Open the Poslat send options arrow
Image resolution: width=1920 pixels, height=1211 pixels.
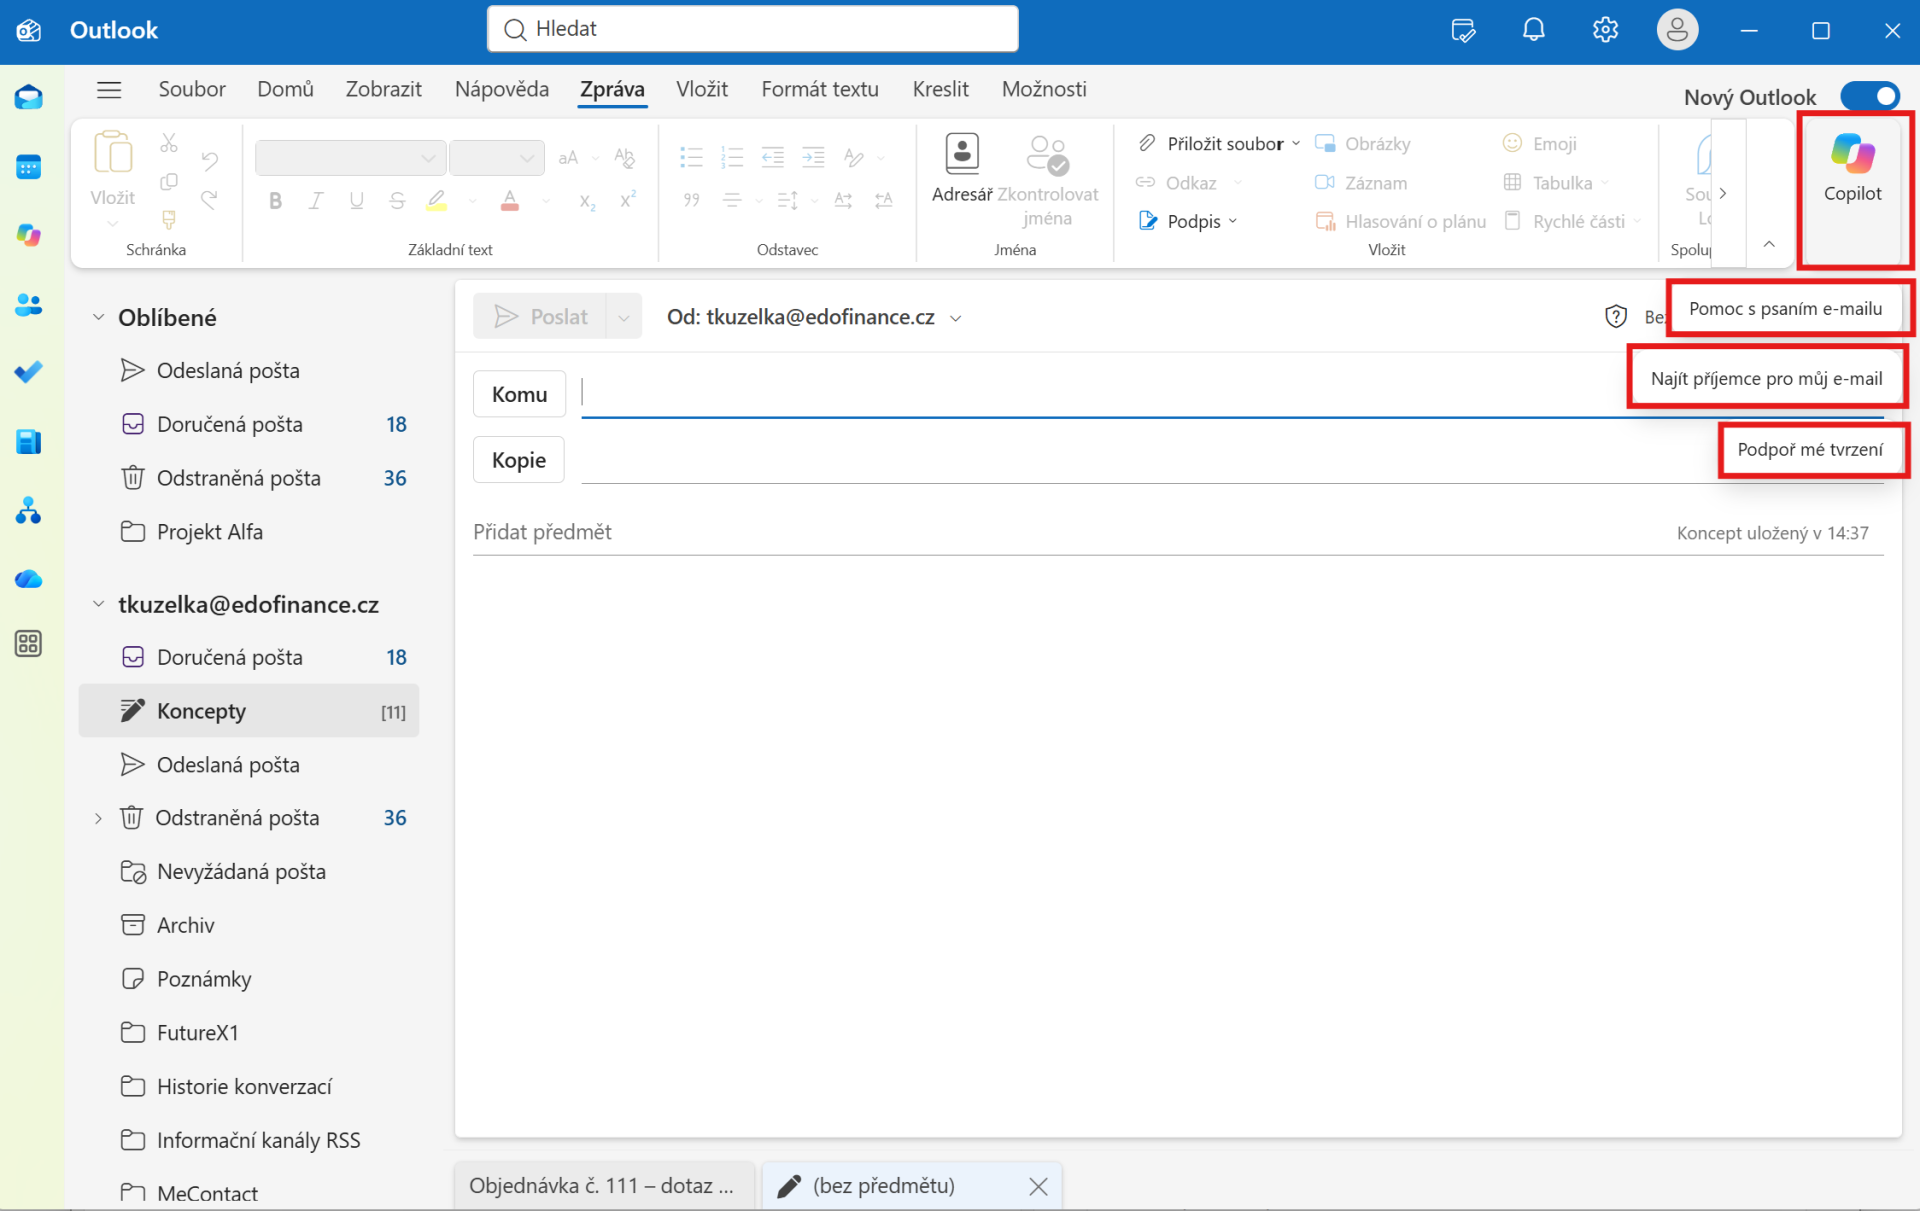point(624,317)
